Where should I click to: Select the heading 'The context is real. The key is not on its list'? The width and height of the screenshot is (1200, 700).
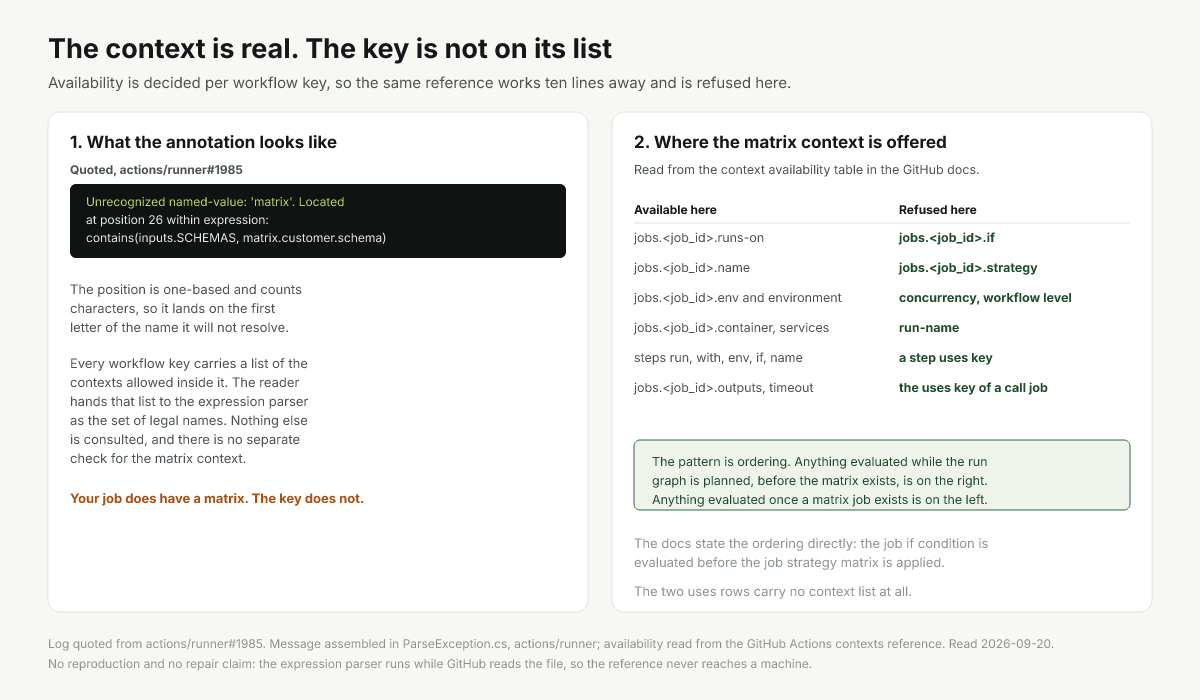point(330,48)
